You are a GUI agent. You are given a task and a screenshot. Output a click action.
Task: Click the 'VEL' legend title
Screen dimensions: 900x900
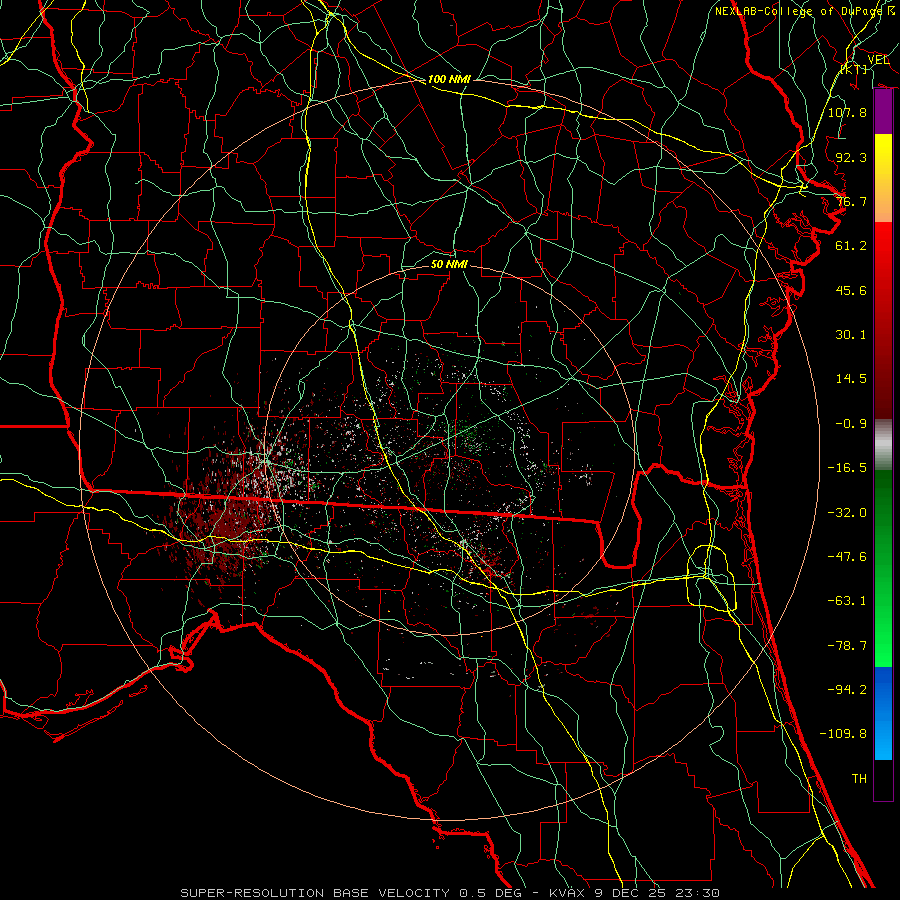tap(878, 59)
